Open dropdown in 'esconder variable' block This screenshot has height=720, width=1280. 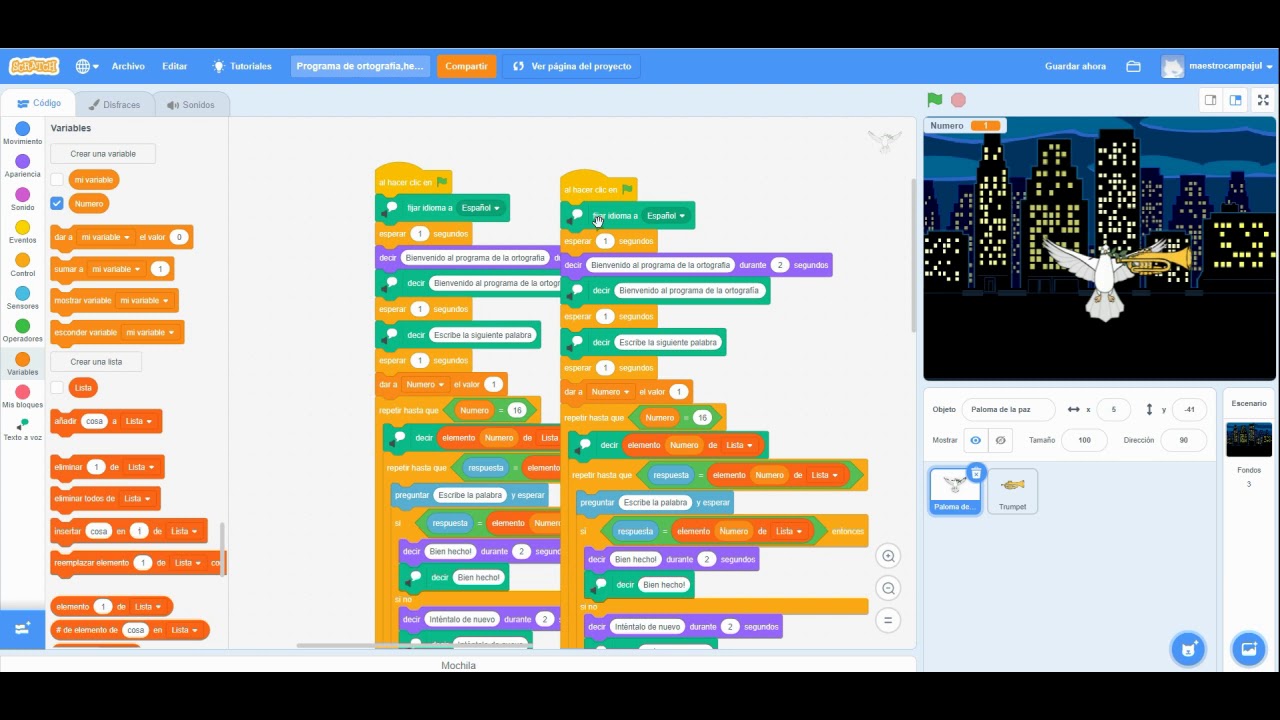pos(150,332)
